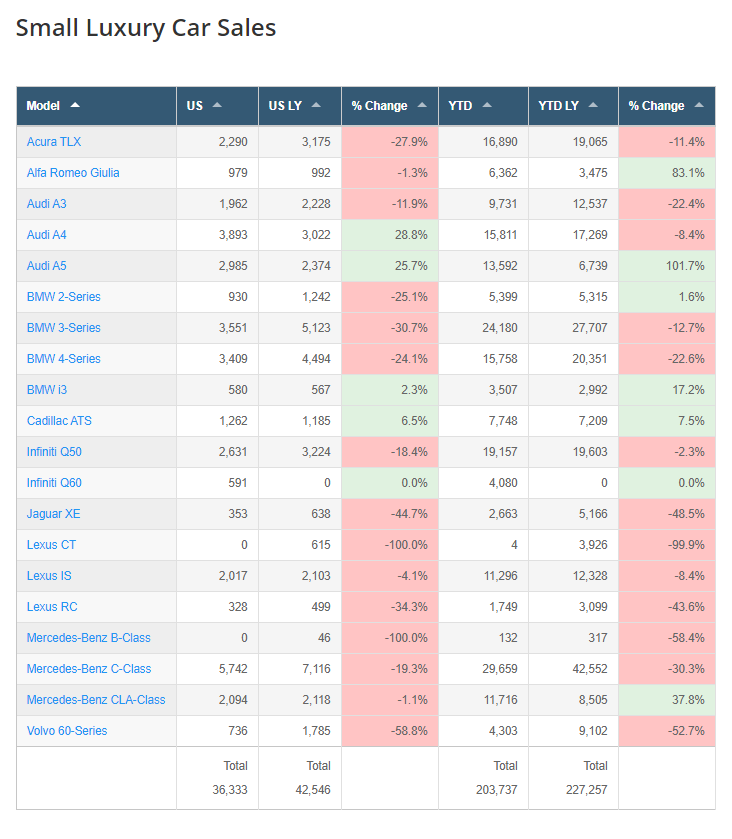Select Jaguar XE -44.7% cell
Screen dimensions: 732x839
click(390, 514)
